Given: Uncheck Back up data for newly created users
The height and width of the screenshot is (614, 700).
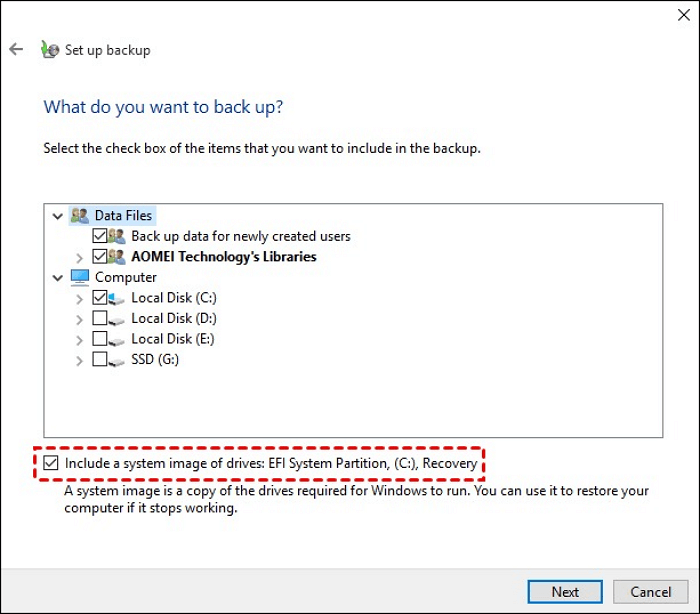Looking at the screenshot, I should 100,236.
